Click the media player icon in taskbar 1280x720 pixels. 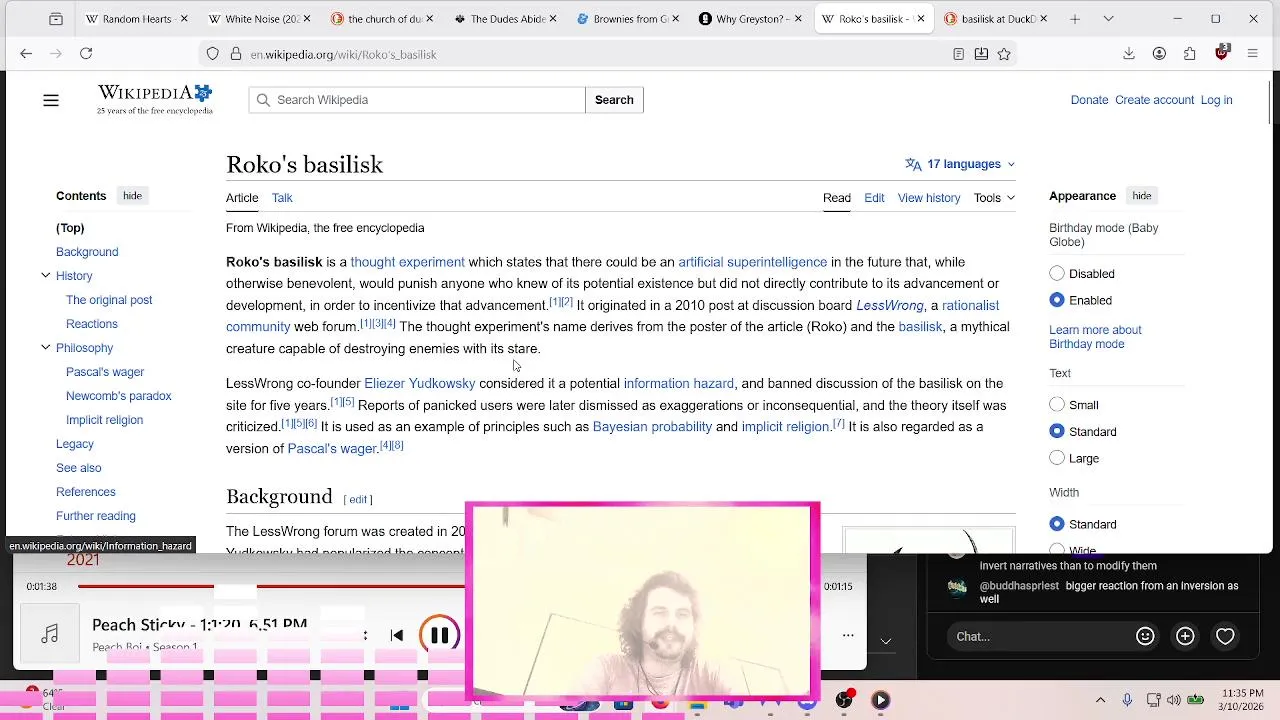[x=880, y=700]
